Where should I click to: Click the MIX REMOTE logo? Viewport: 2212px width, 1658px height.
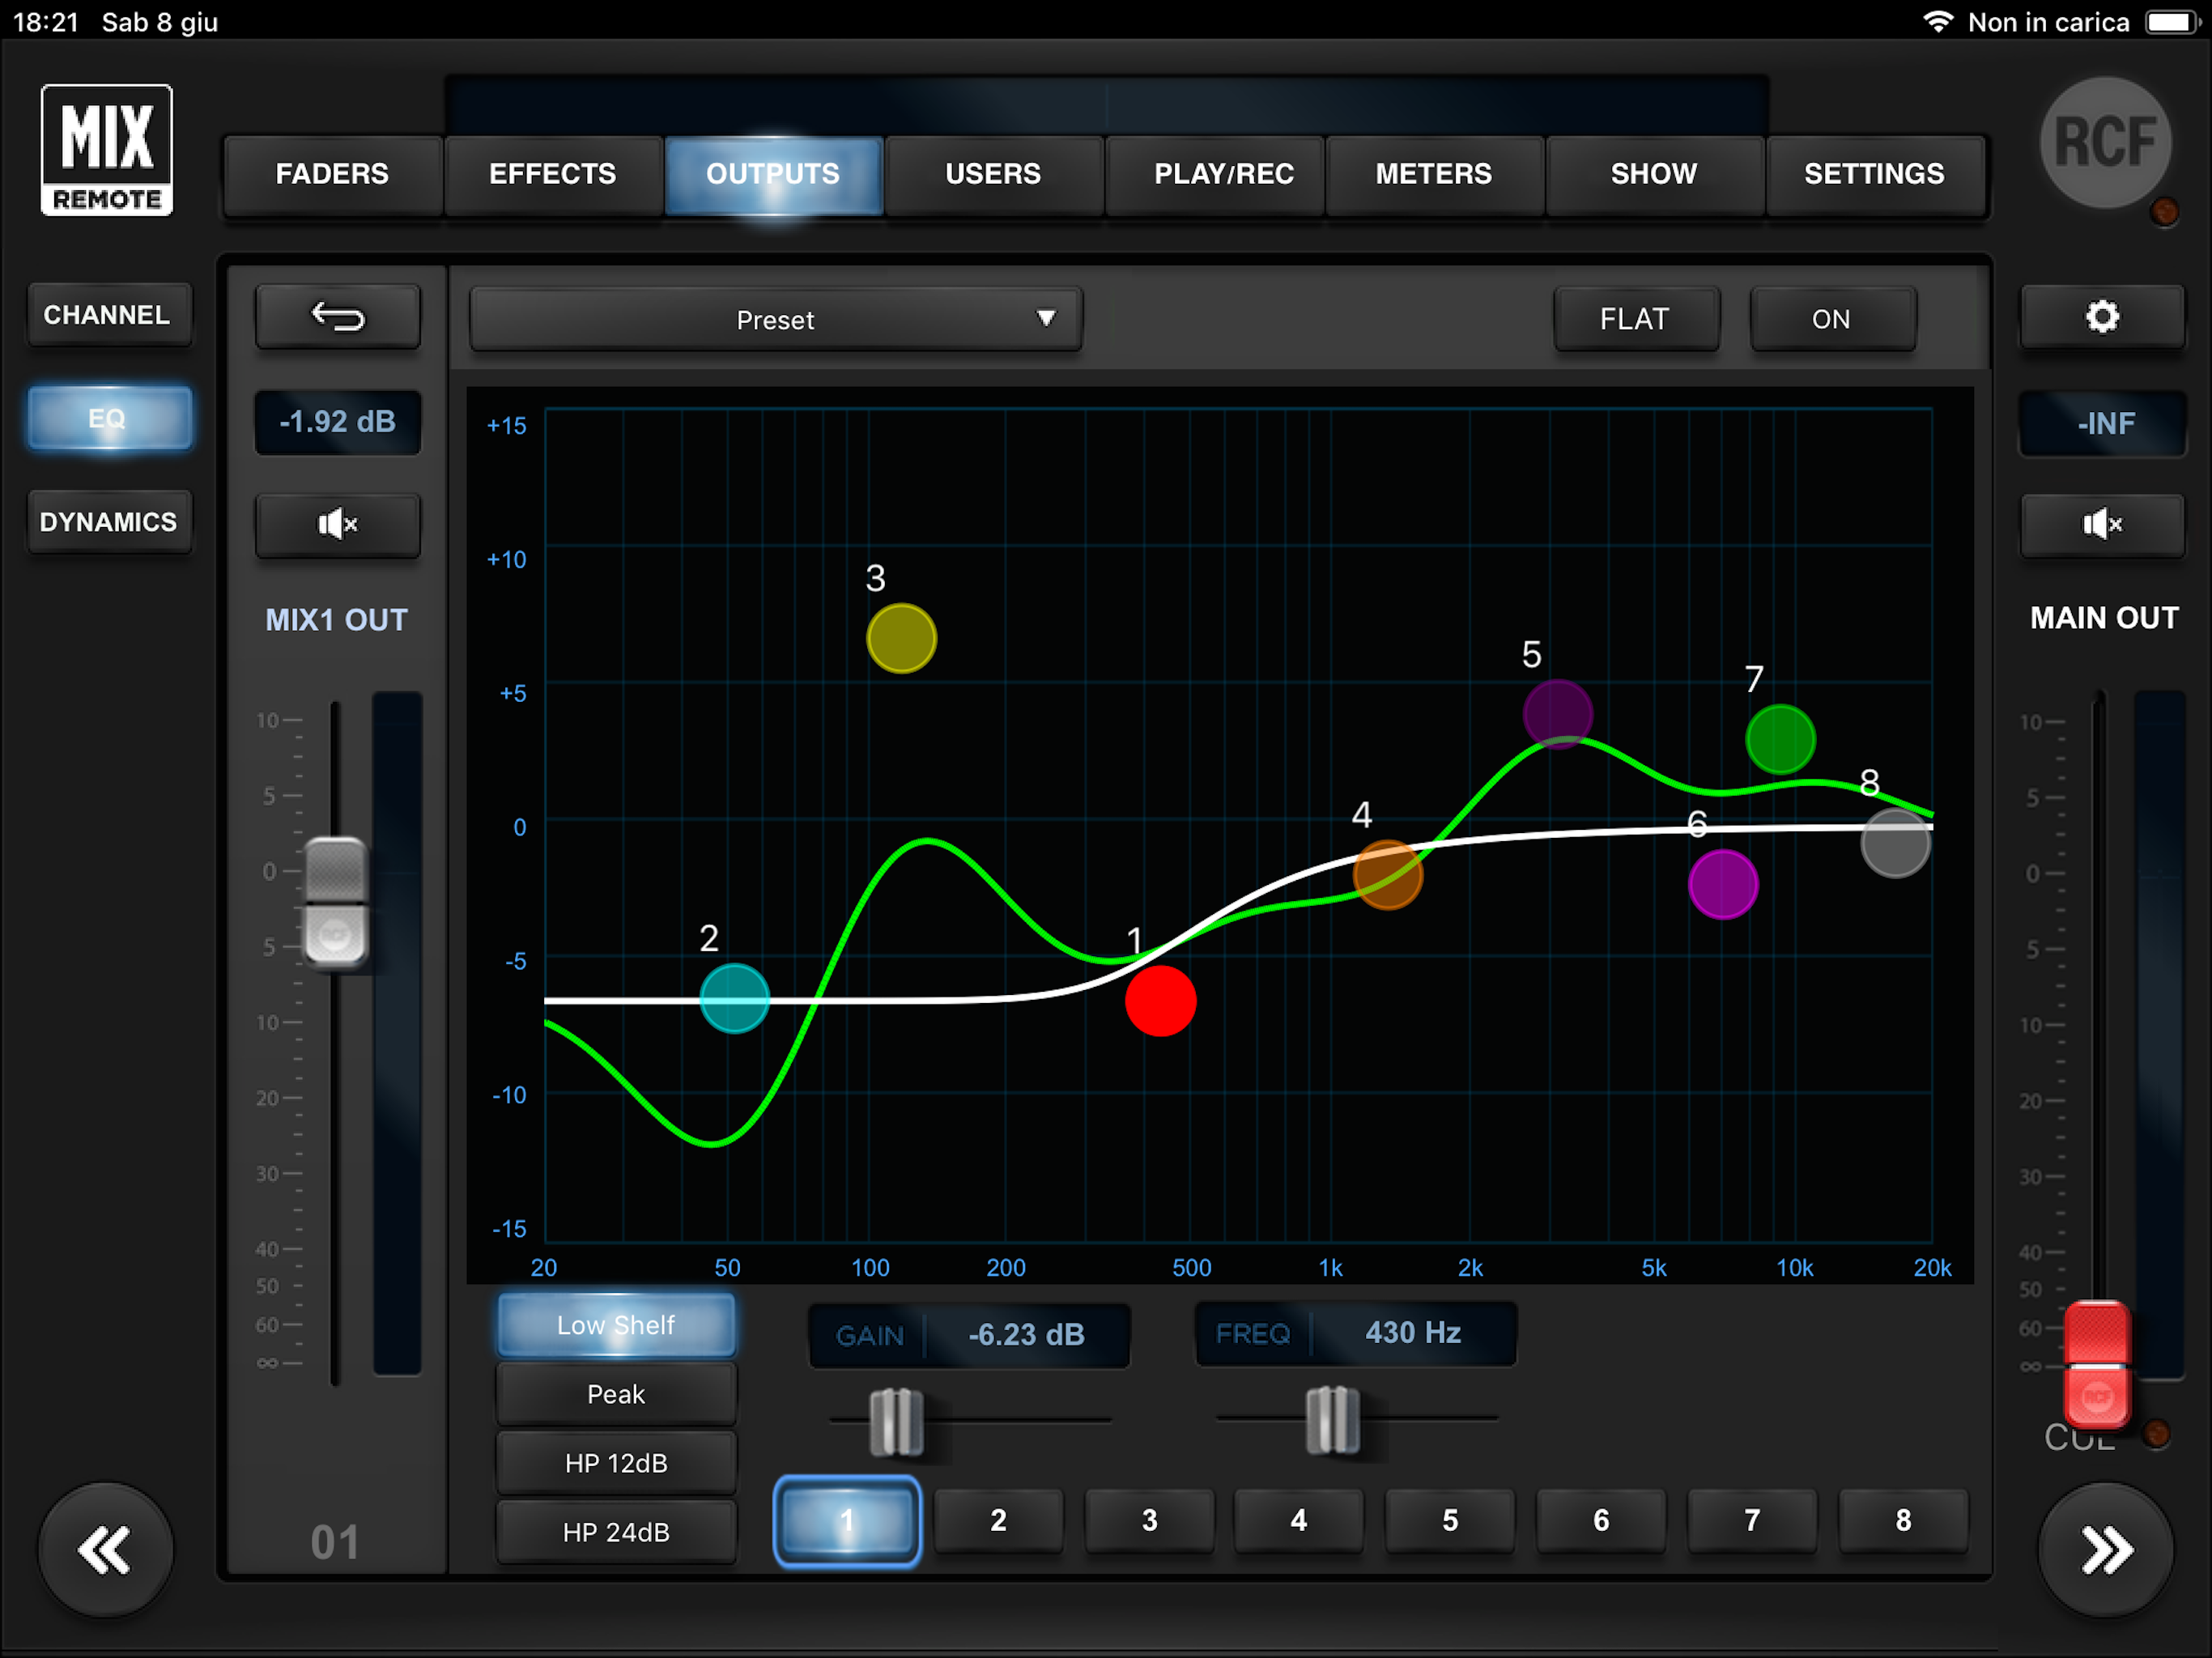tap(106, 150)
